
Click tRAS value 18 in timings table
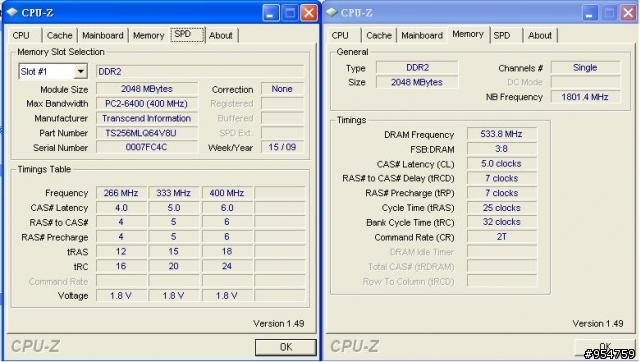[227, 252]
